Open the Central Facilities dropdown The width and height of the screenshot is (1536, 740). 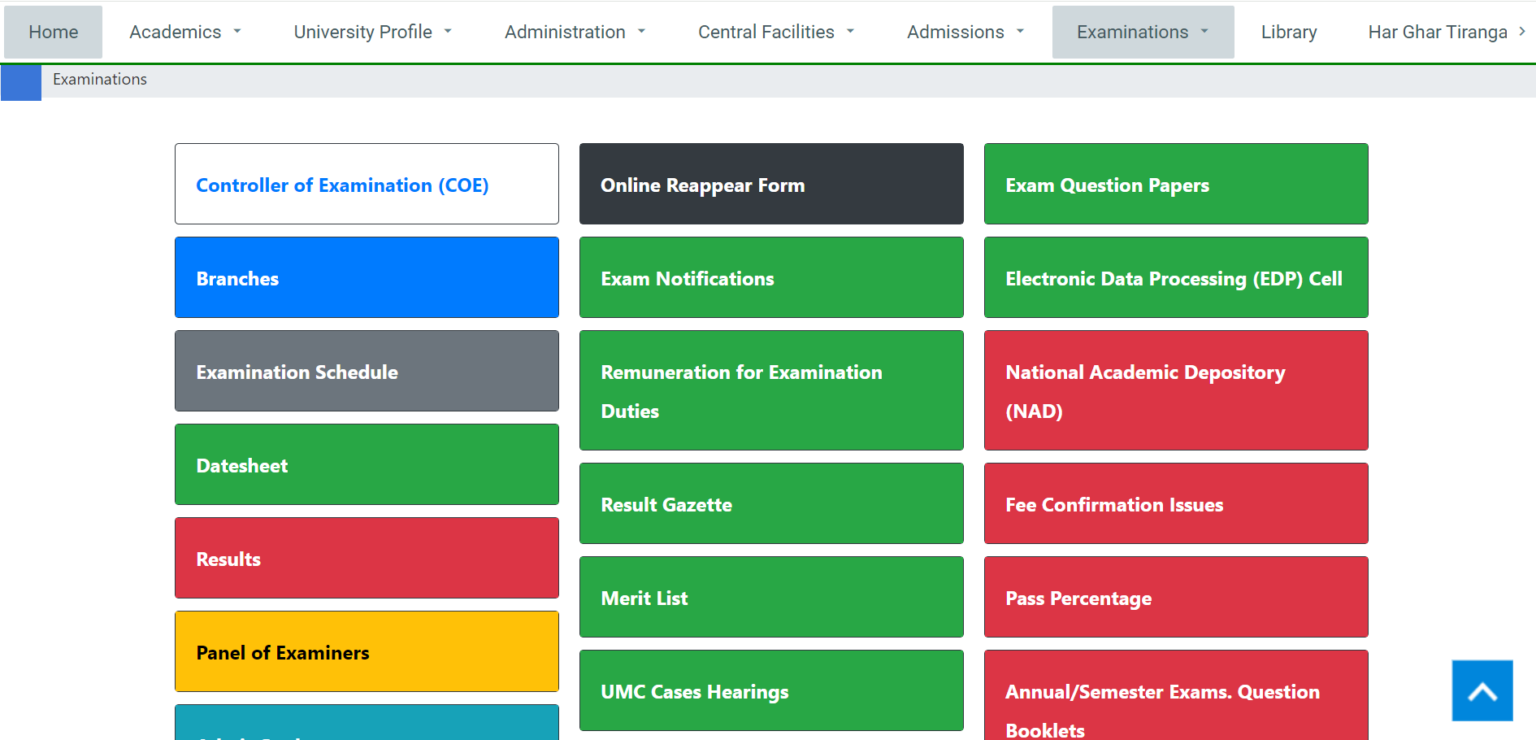tap(776, 32)
